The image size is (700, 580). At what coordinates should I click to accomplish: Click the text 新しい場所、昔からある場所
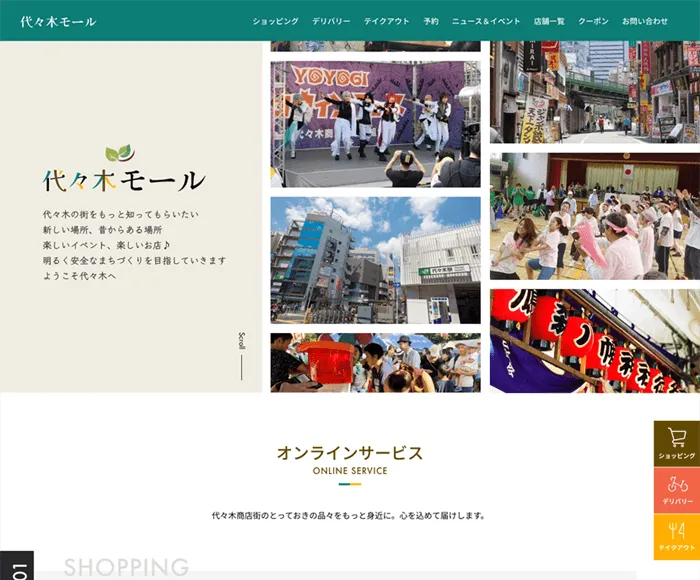(102, 230)
